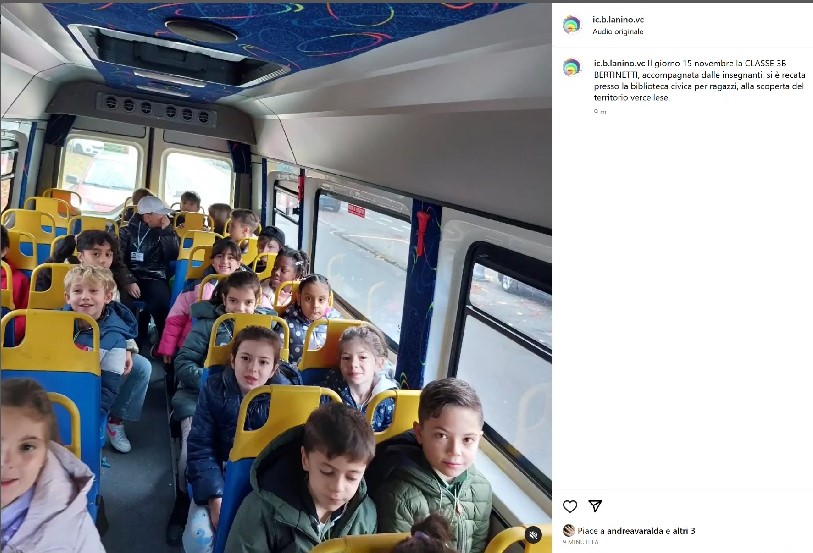Share the post via paper plane icon
The height and width of the screenshot is (553, 813).
595,505
